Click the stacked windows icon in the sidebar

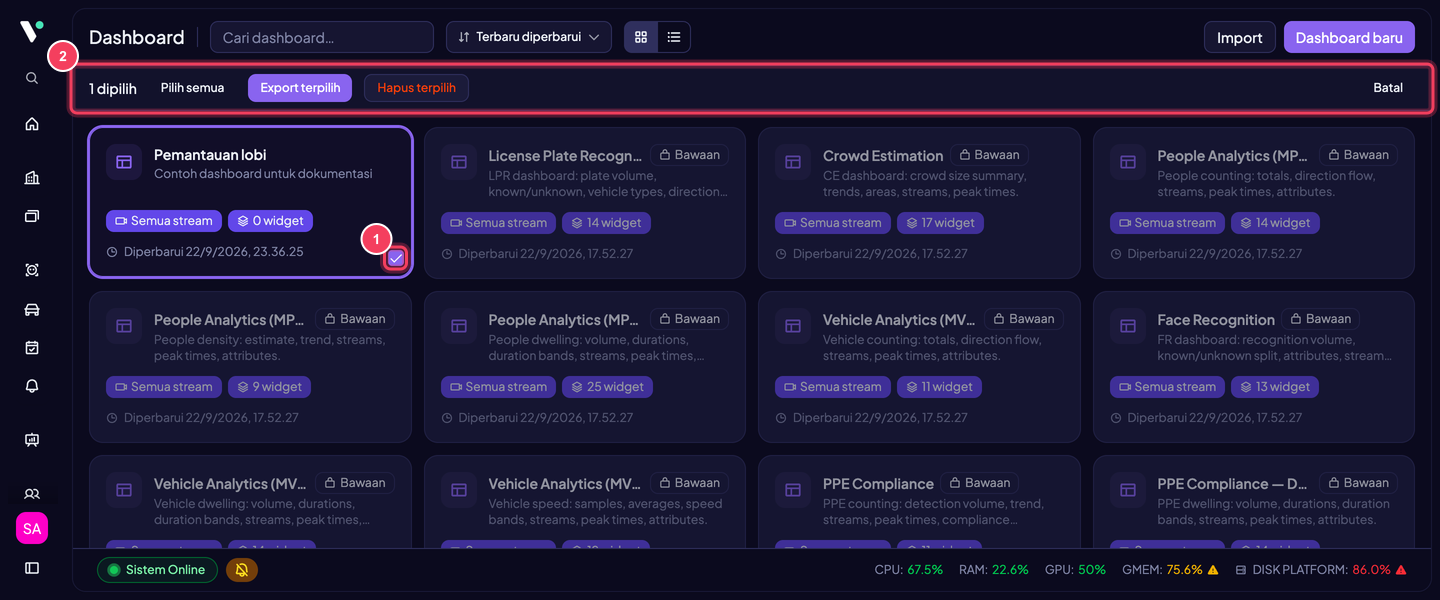(32, 216)
